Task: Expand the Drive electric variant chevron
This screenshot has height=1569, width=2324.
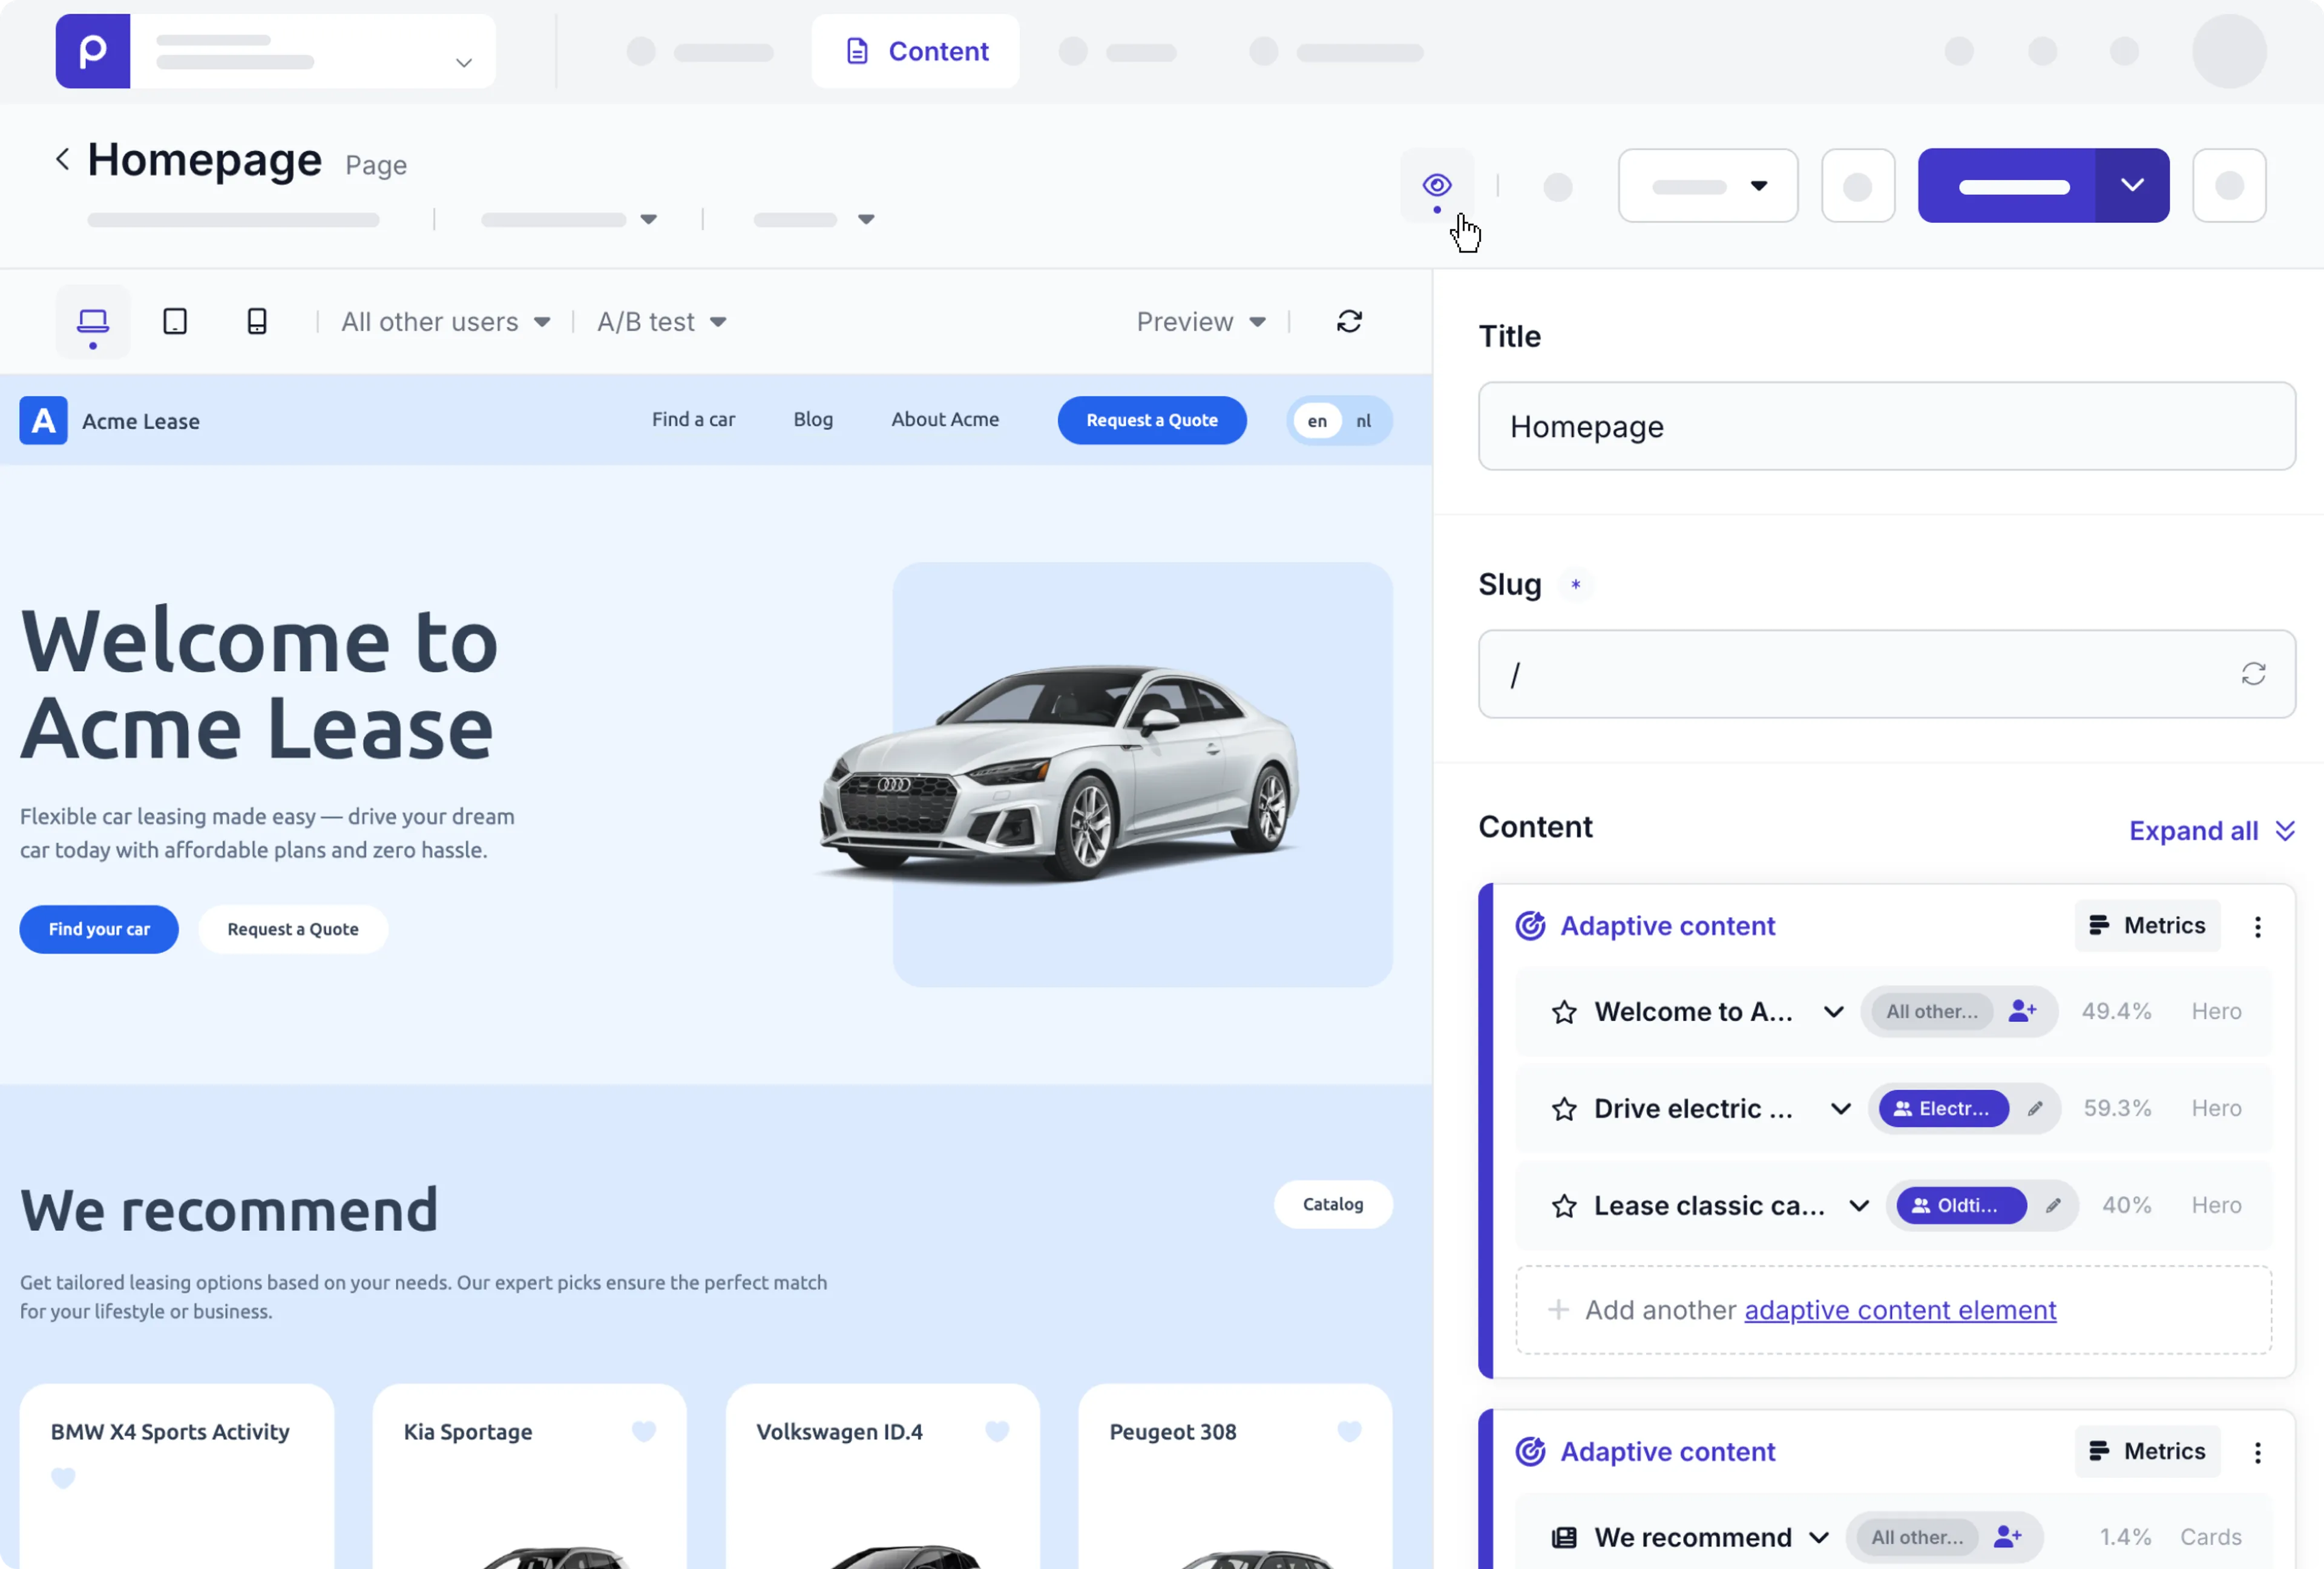Action: (x=1840, y=1109)
